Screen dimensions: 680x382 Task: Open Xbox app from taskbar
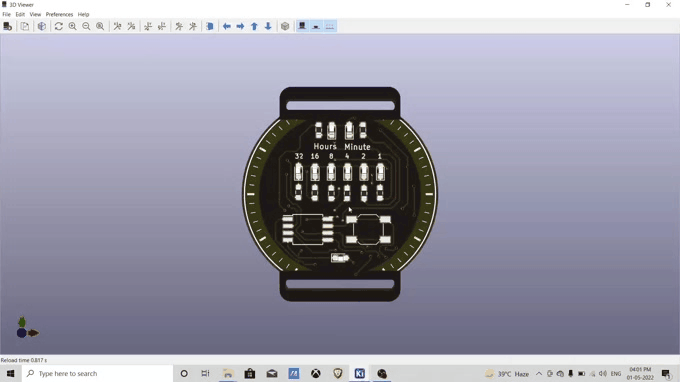point(316,373)
